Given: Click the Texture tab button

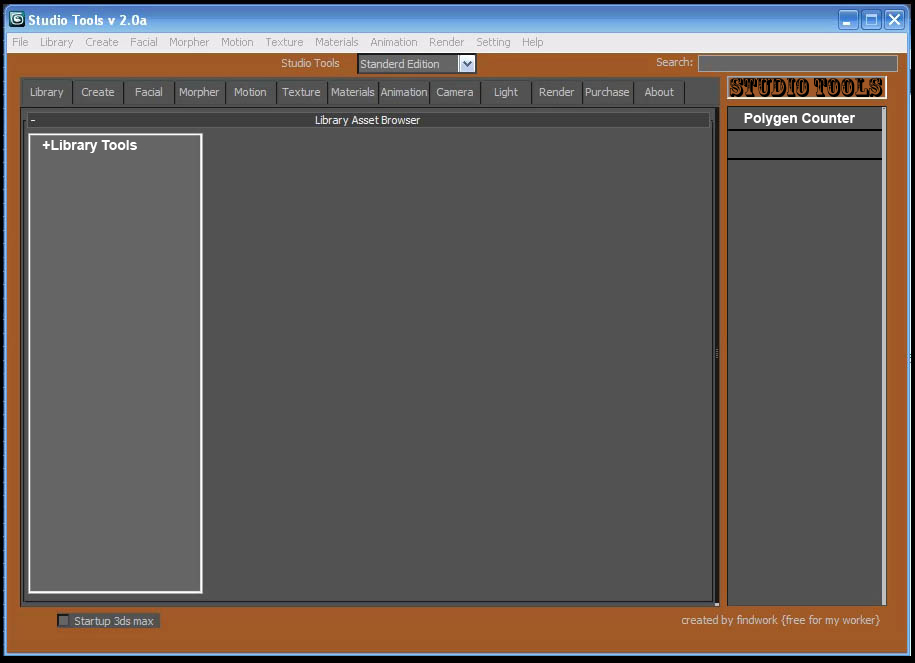Looking at the screenshot, I should coord(301,92).
